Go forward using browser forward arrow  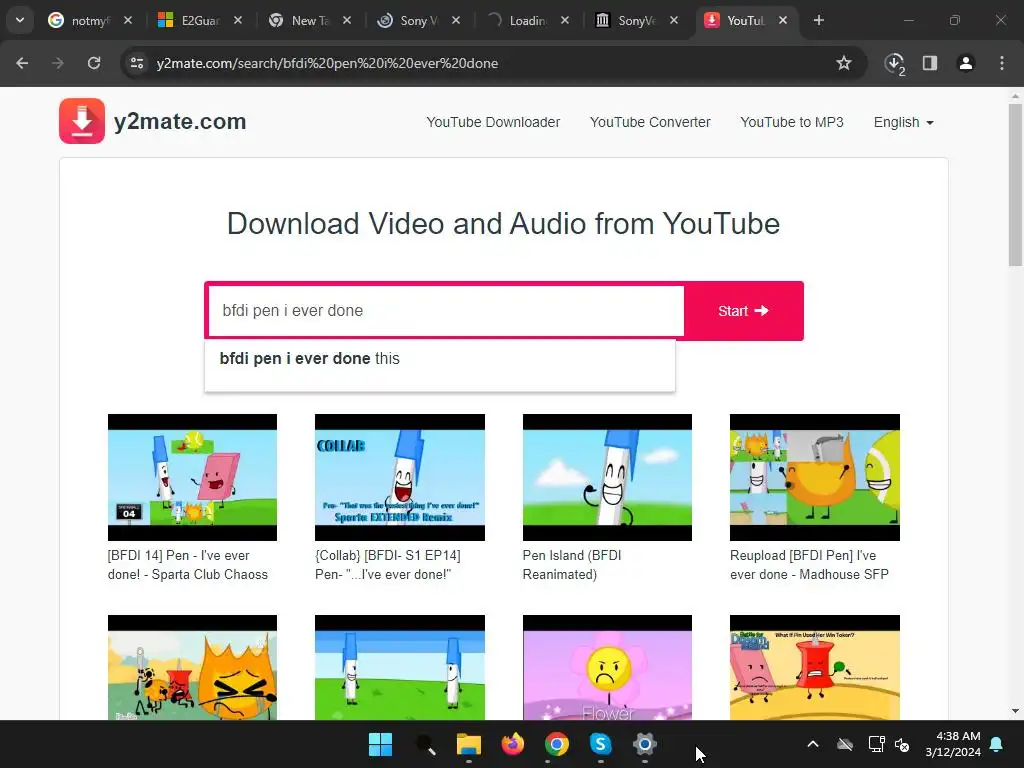[x=58, y=63]
